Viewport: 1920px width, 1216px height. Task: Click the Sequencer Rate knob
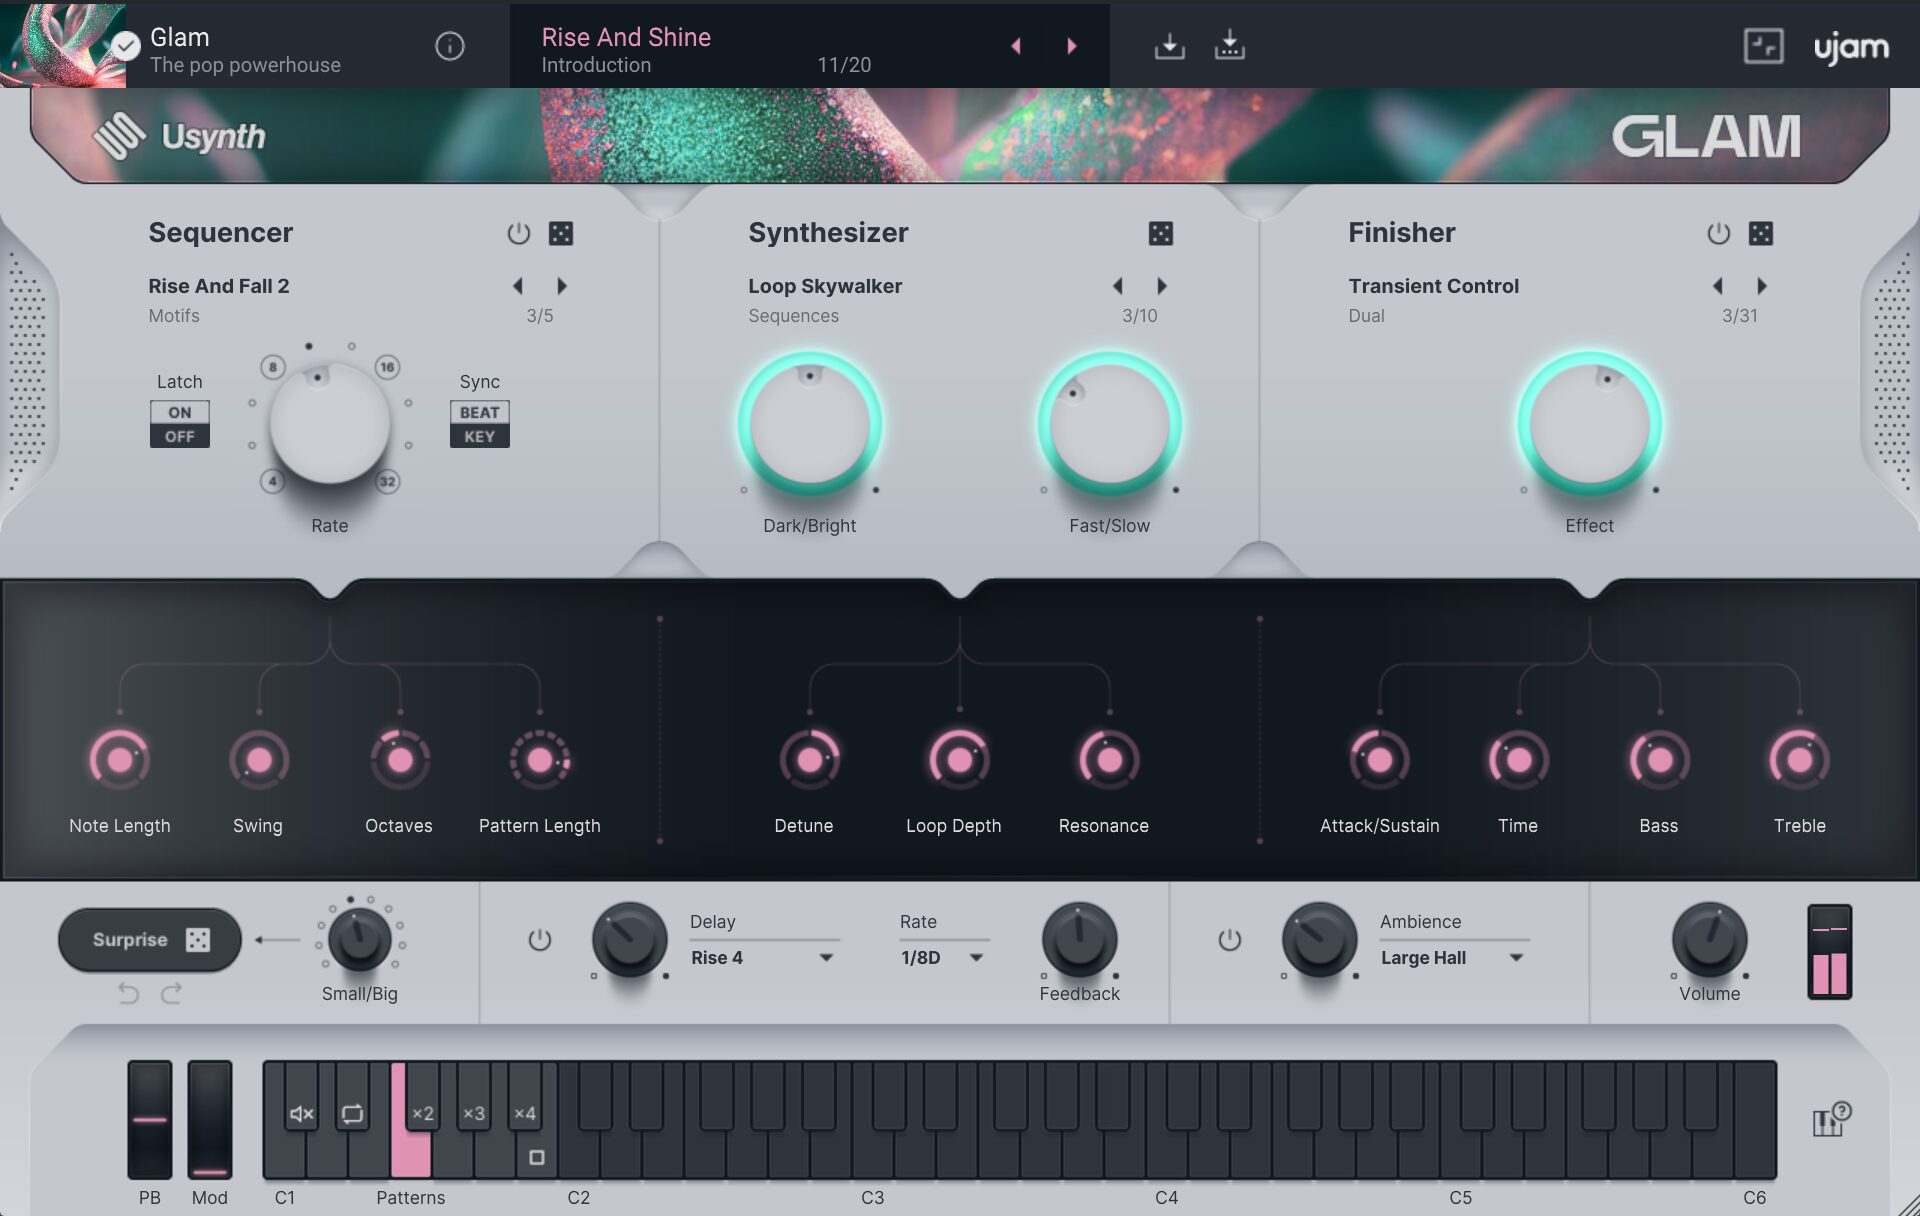[330, 424]
